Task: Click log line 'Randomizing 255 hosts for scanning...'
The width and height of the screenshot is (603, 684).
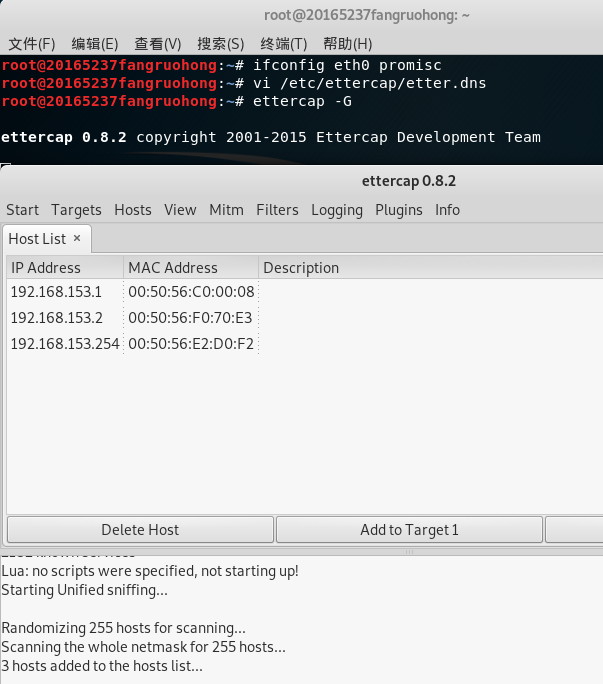Action: point(123,628)
